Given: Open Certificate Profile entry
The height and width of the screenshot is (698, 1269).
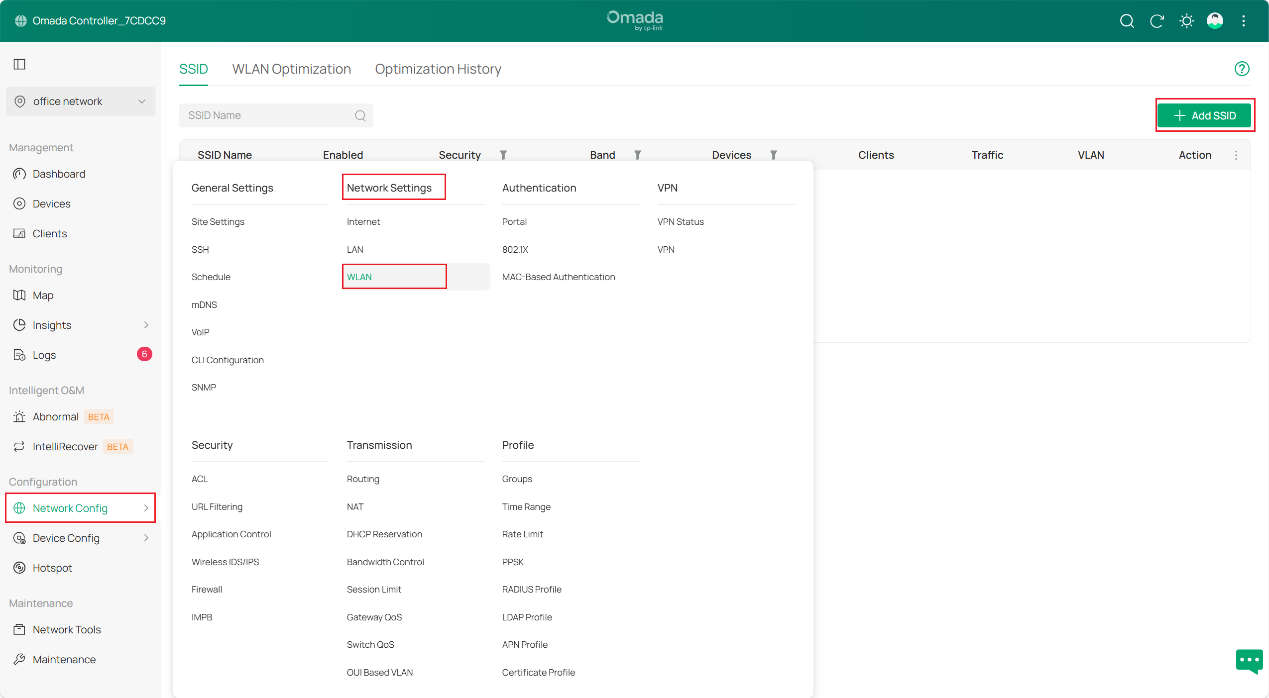Looking at the screenshot, I should (x=539, y=673).
